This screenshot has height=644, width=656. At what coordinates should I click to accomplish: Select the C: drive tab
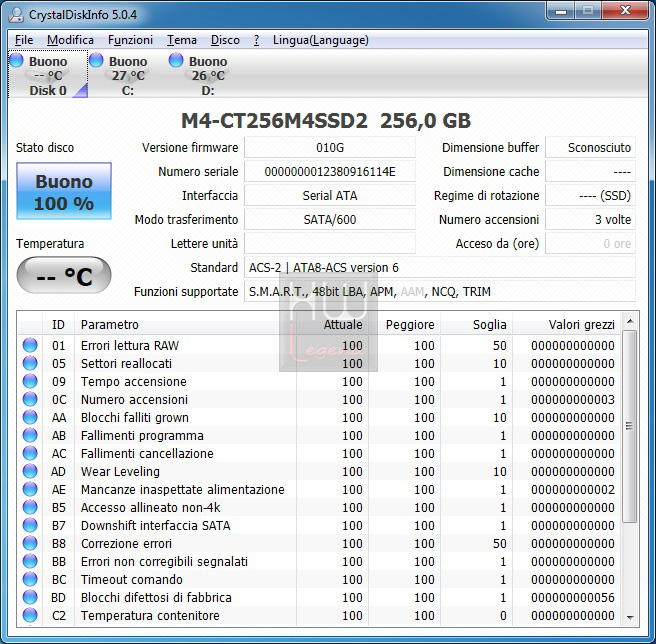coord(128,74)
